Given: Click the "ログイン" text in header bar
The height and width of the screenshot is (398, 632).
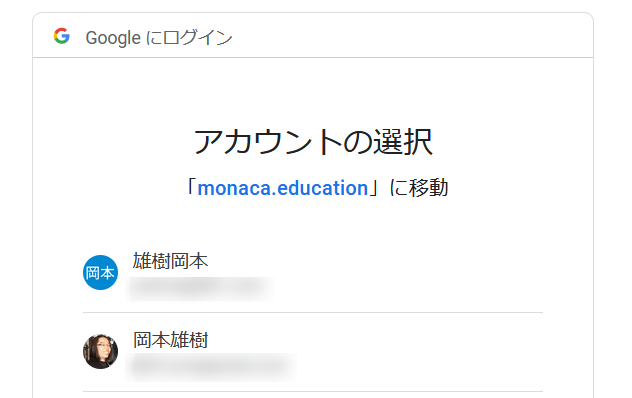Looking at the screenshot, I should click(x=198, y=38).
